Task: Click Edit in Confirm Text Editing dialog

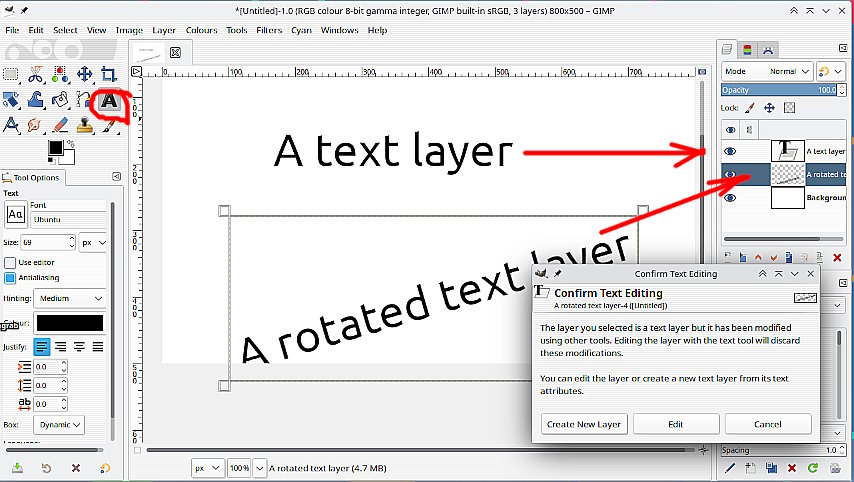Action: [676, 424]
